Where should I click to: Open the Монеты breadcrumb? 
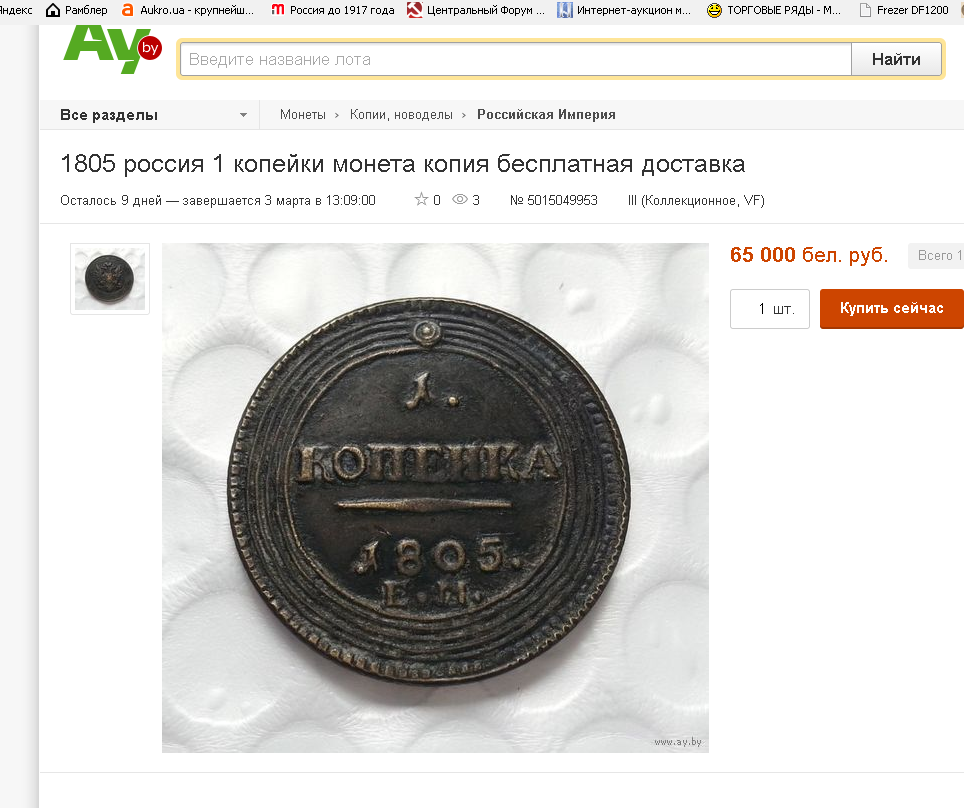302,114
